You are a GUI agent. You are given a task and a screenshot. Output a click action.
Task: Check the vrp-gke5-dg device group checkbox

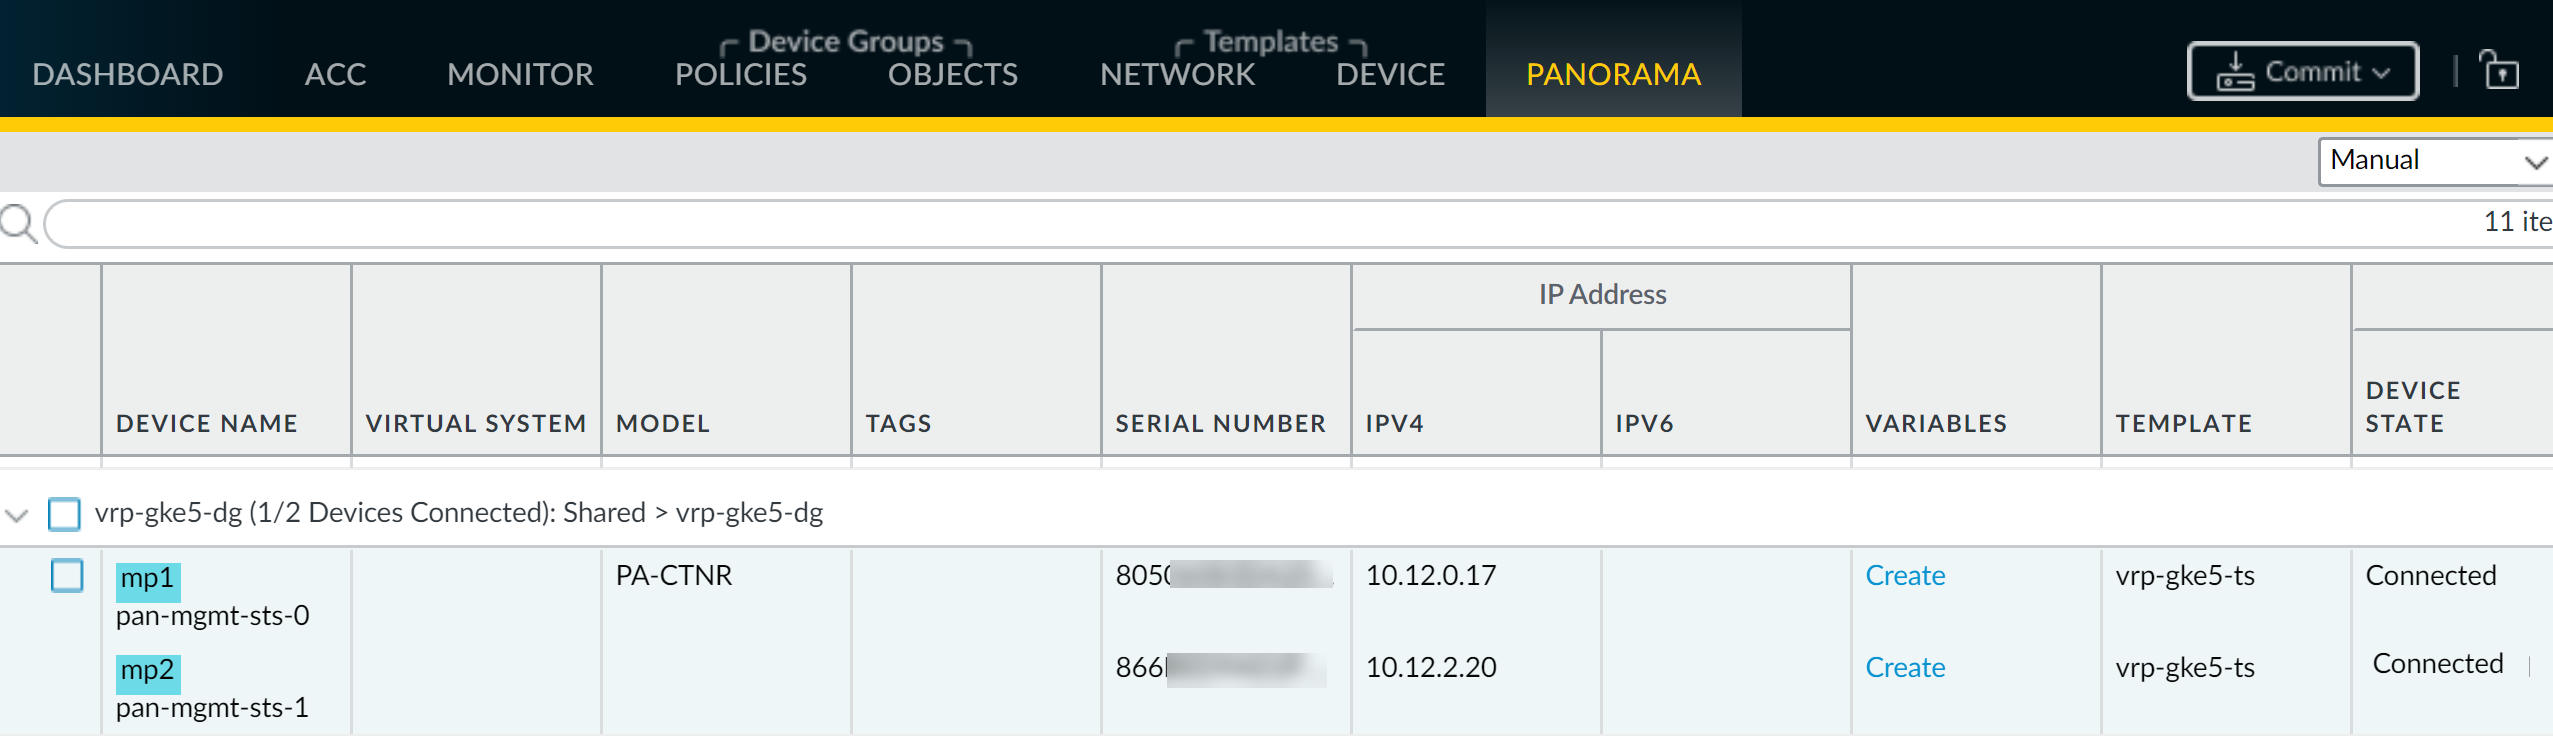point(65,514)
